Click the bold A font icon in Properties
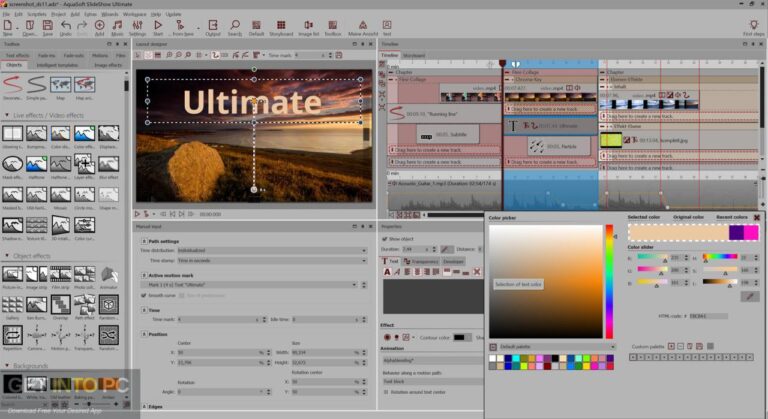 tap(387, 271)
